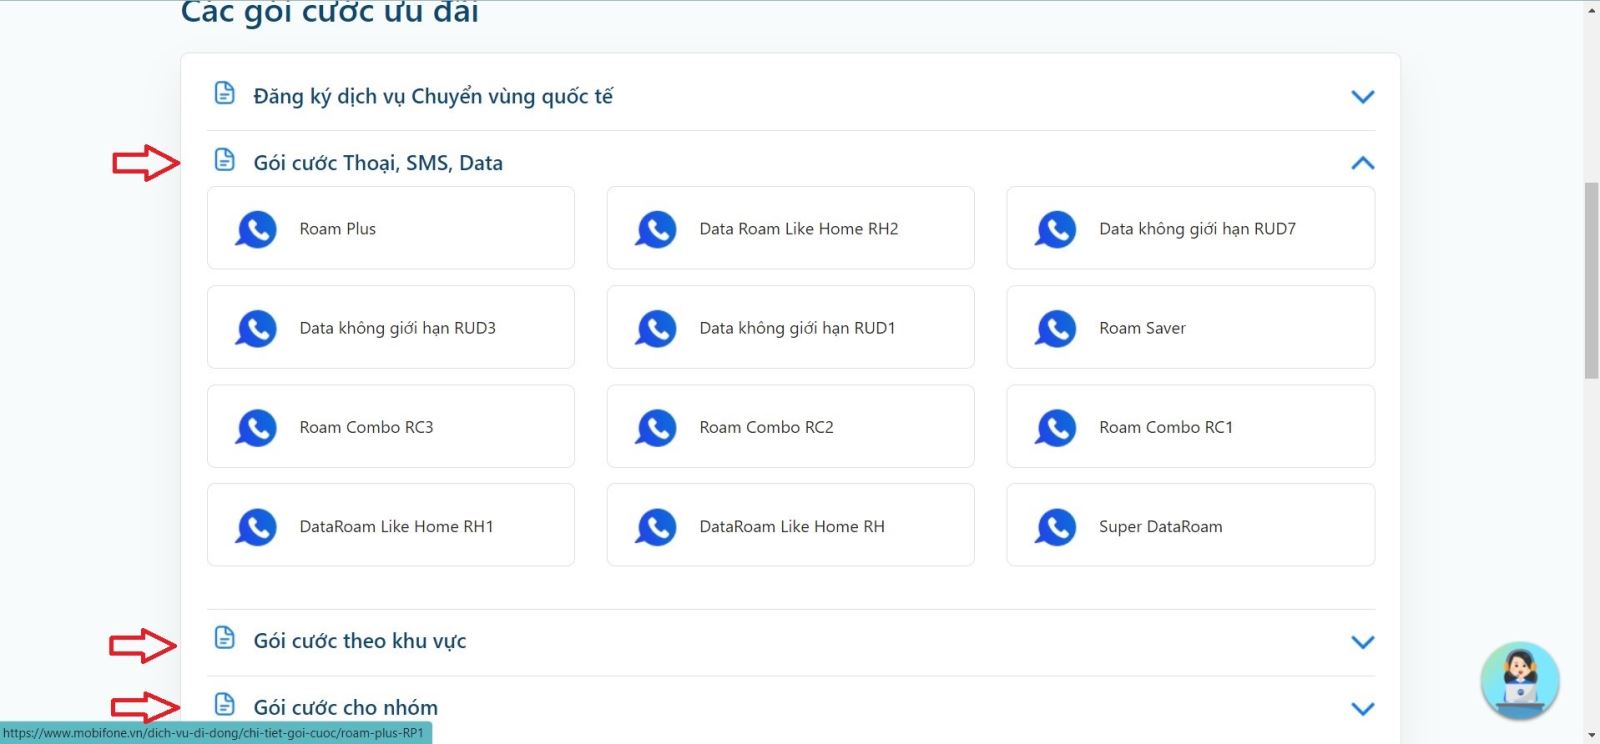Click the phone icon beside Data Roam Like Home RH2

click(656, 229)
